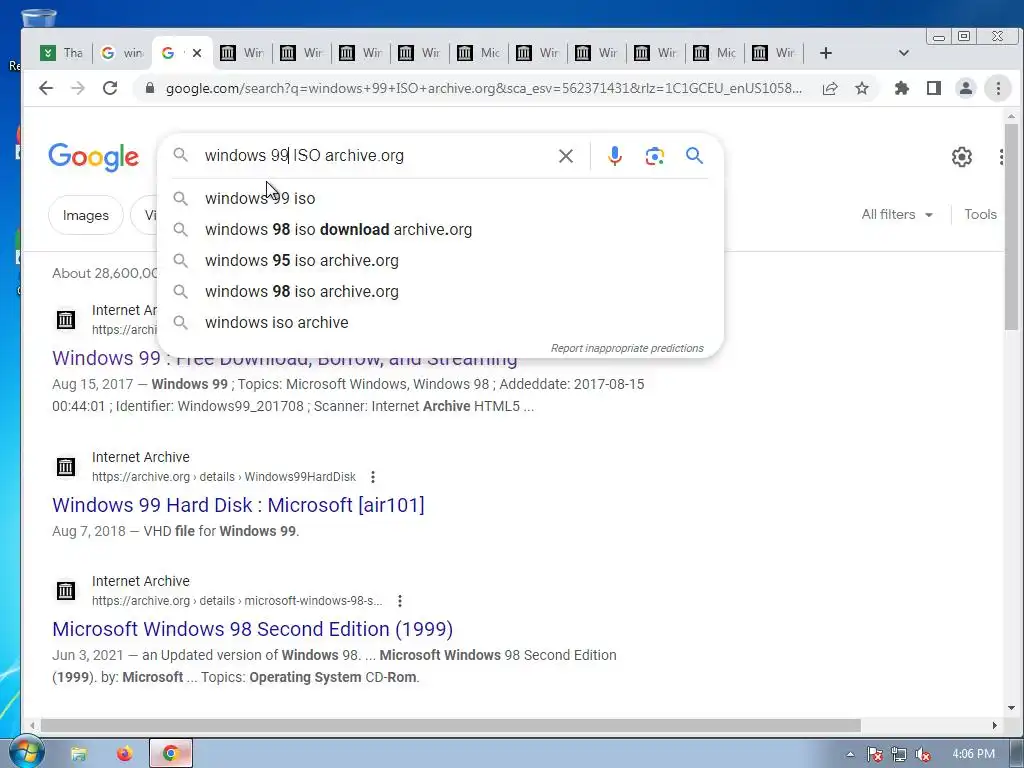Choose suggestion 'windows iso archive'
The image size is (1024, 768).
point(441,323)
